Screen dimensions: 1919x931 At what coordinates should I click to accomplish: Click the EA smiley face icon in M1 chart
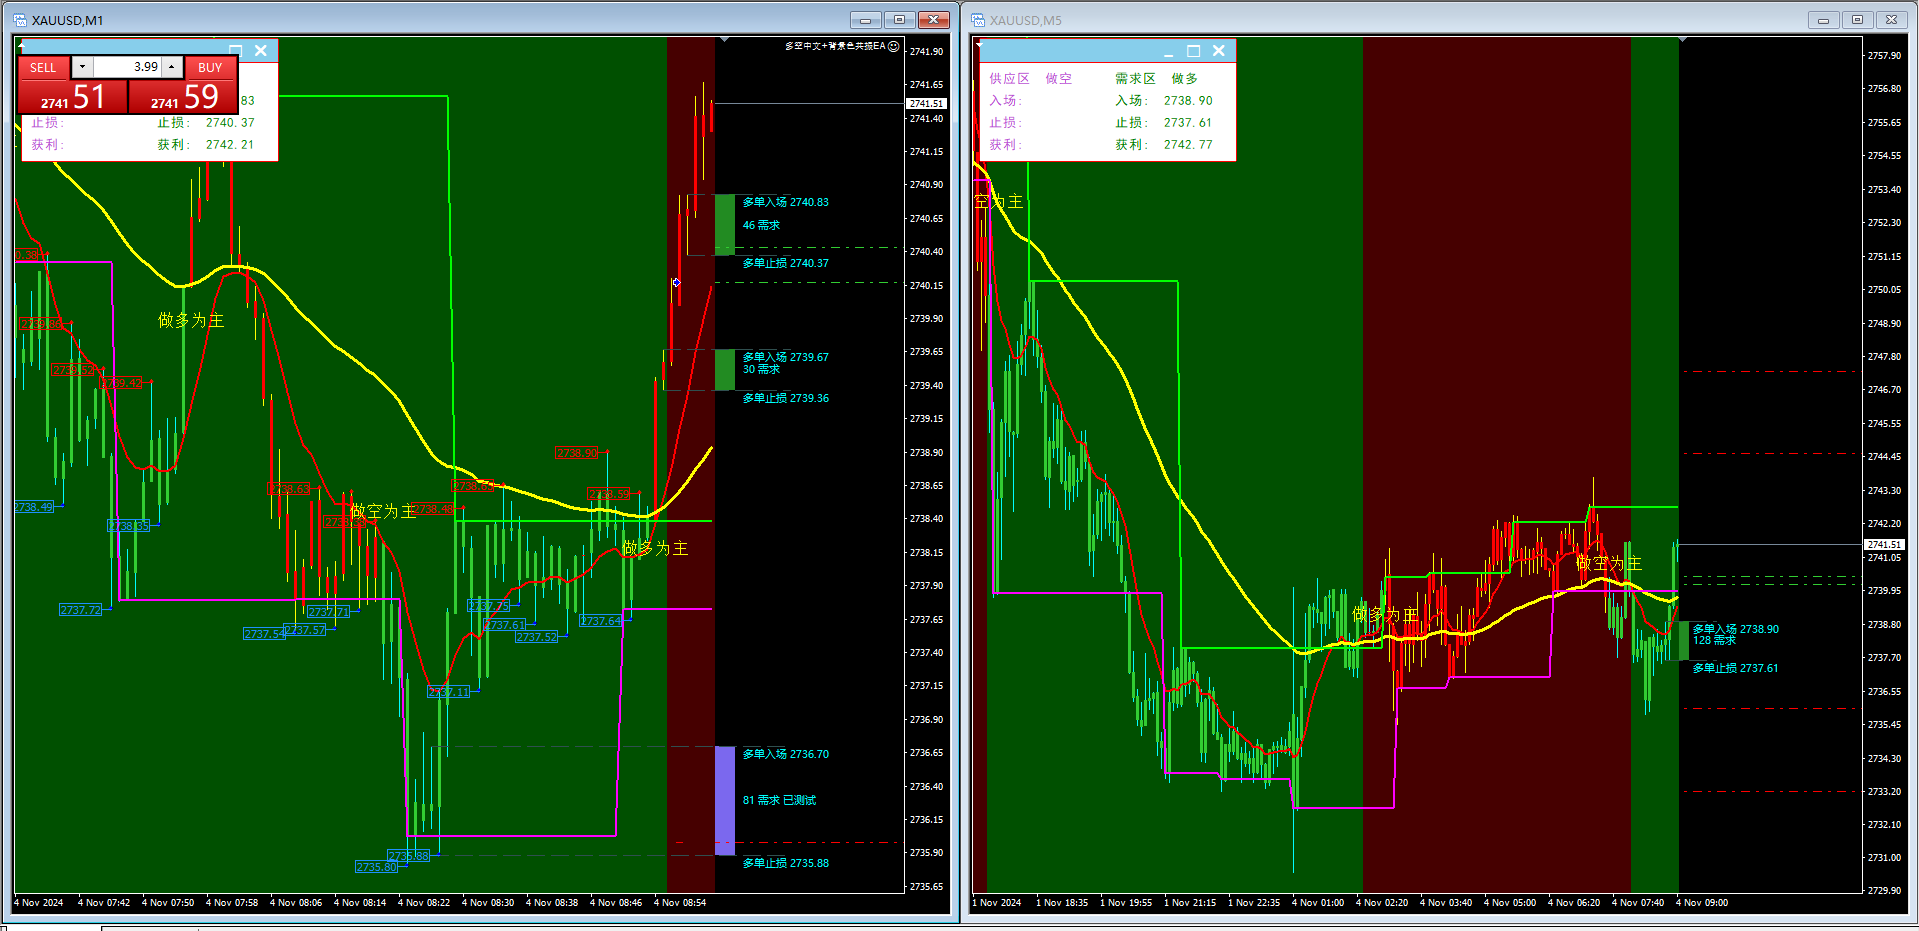tap(894, 46)
